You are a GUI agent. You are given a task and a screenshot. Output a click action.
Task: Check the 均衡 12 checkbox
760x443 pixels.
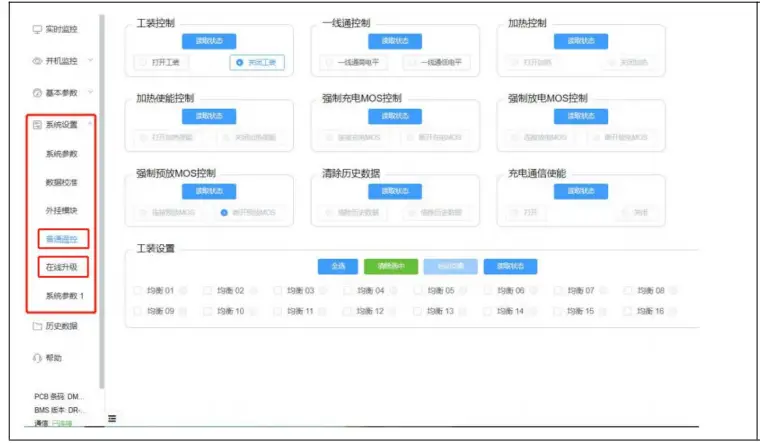click(348, 311)
